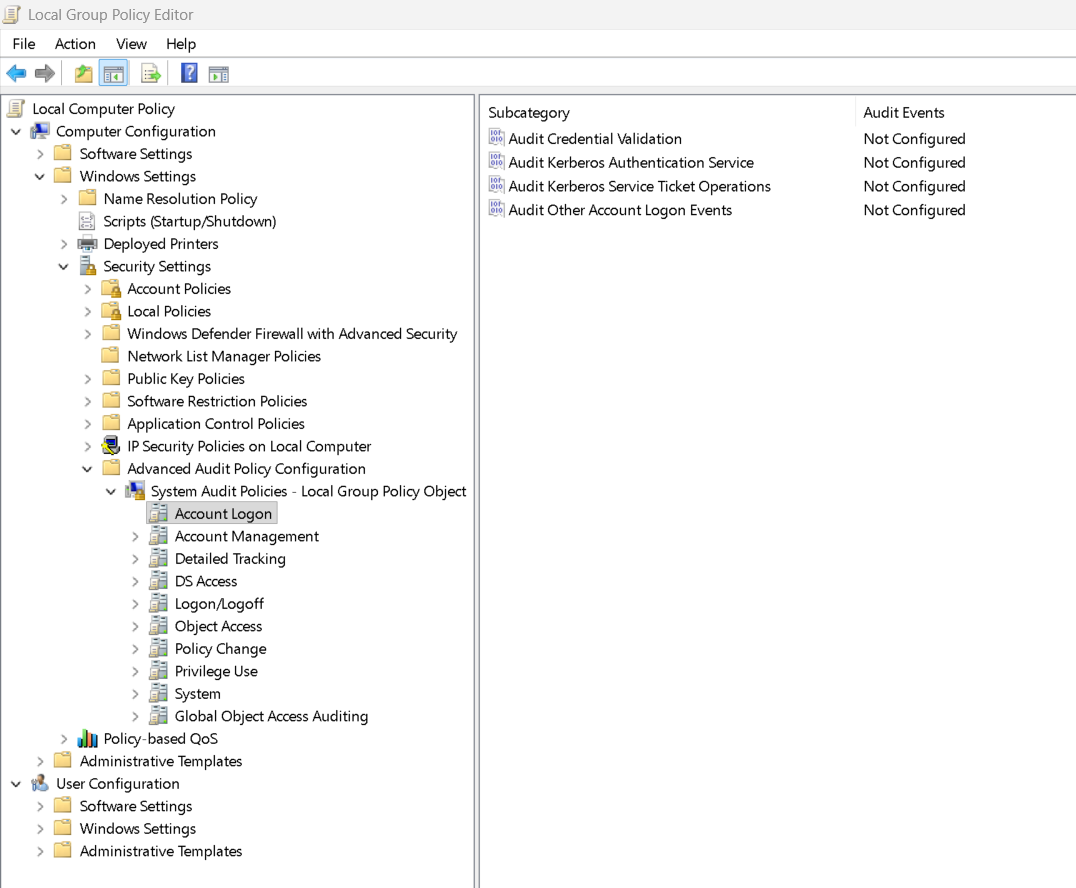This screenshot has height=888, width=1076.
Task: Click the Global Object Access Auditing icon
Action: (x=159, y=716)
